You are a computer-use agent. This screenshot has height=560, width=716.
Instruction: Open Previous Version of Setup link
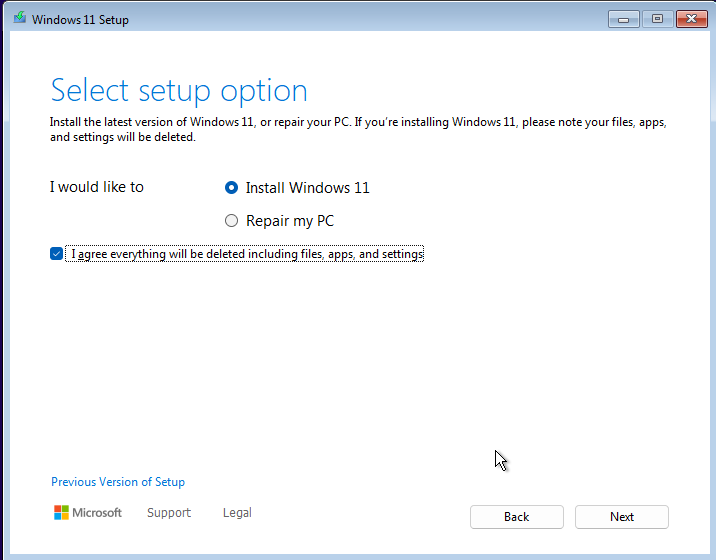point(118,482)
